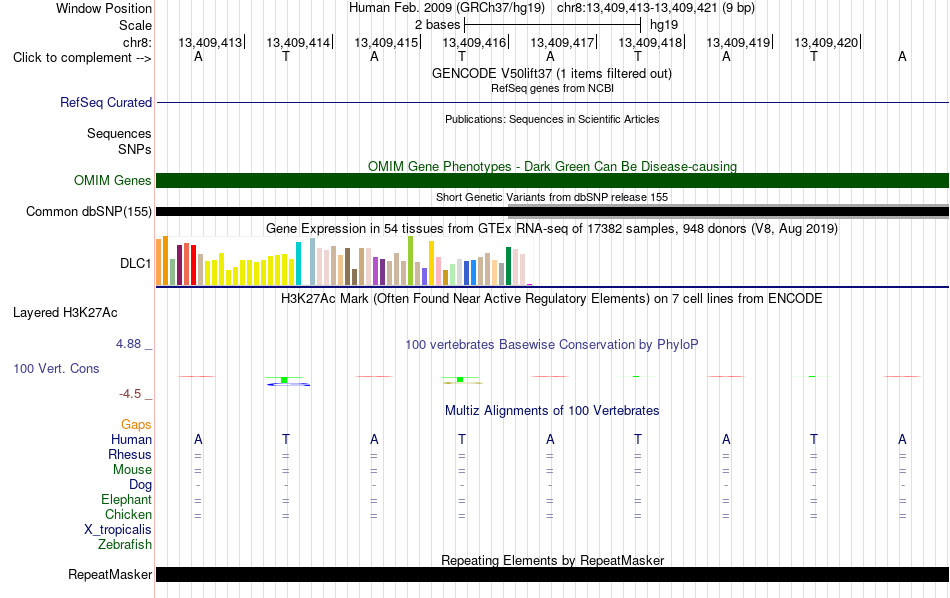Viewport: 950px width, 598px height.
Task: Click the orange 'Gaps' row label
Action: coord(136,424)
